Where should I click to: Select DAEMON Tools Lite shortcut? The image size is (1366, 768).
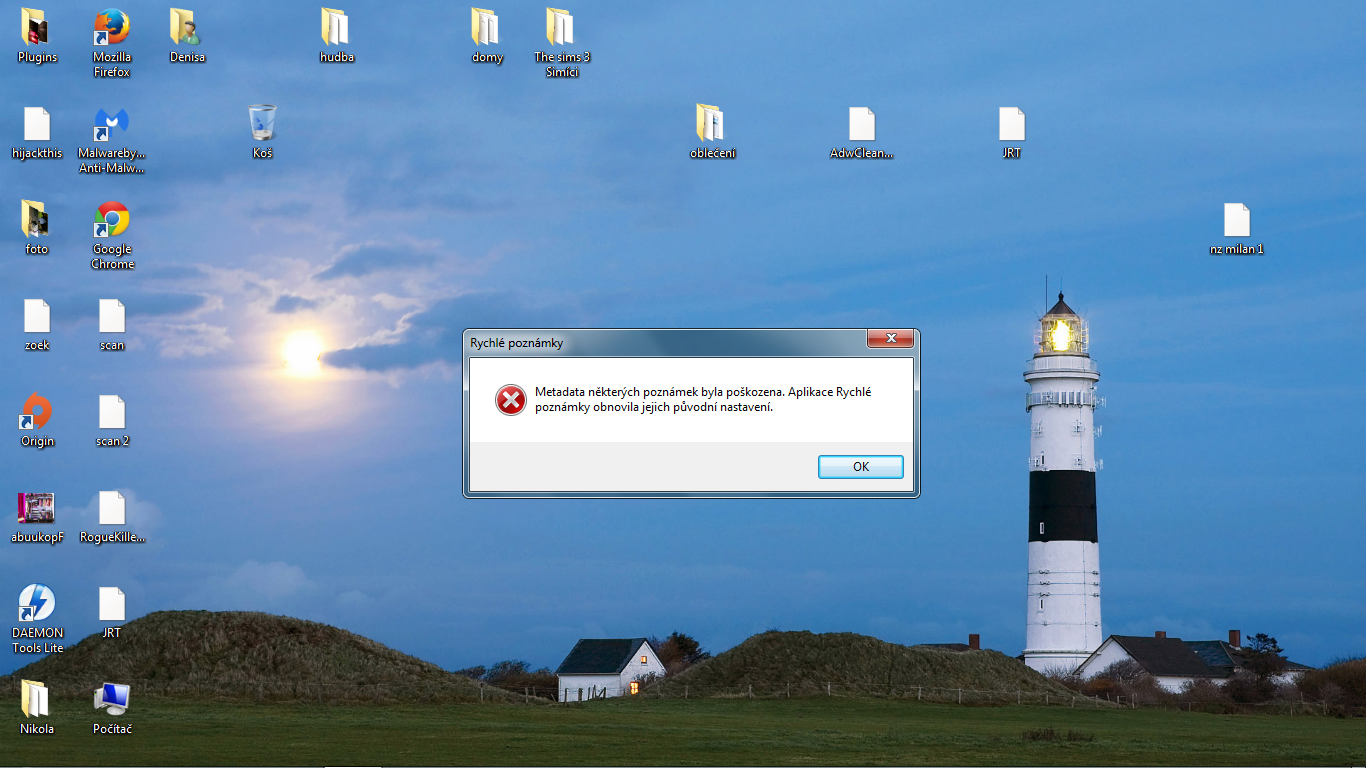click(37, 603)
